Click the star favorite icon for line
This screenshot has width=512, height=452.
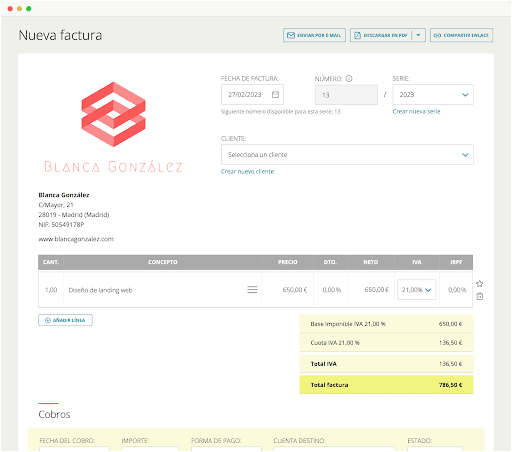480,284
